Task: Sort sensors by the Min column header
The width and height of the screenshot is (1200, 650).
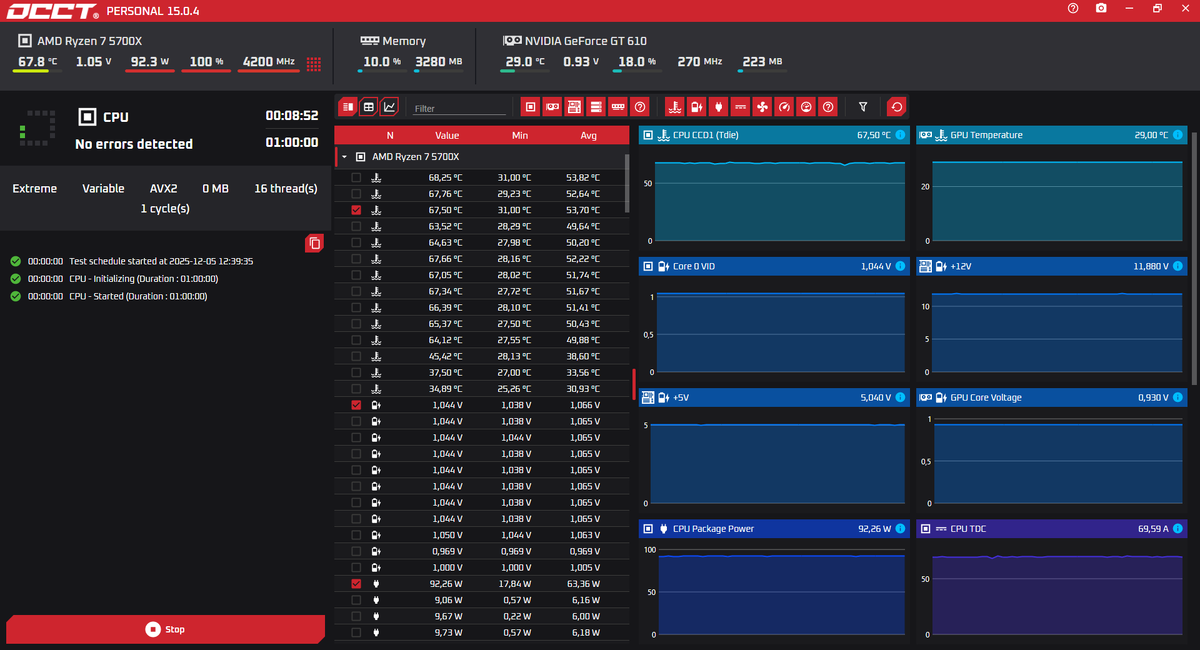Action: (x=519, y=135)
